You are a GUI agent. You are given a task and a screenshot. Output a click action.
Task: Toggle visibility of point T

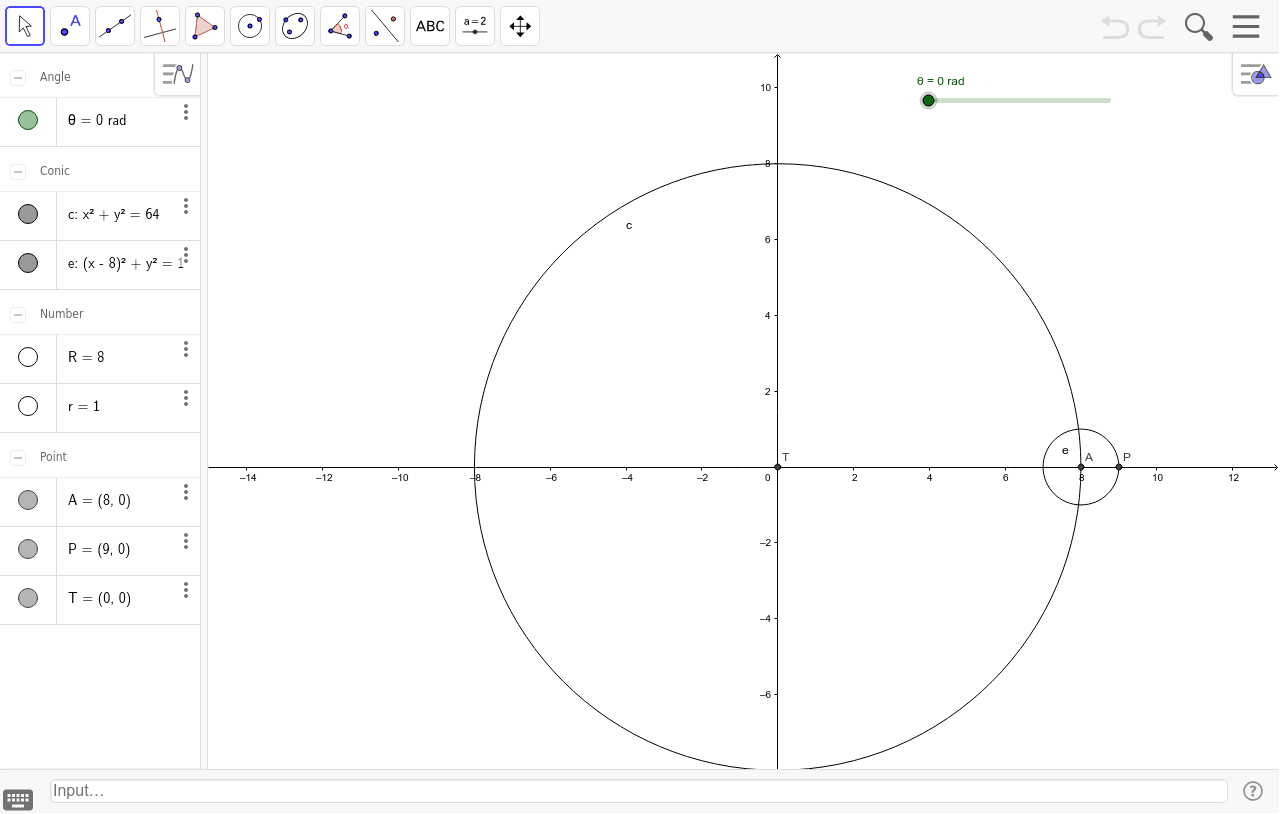point(28,598)
